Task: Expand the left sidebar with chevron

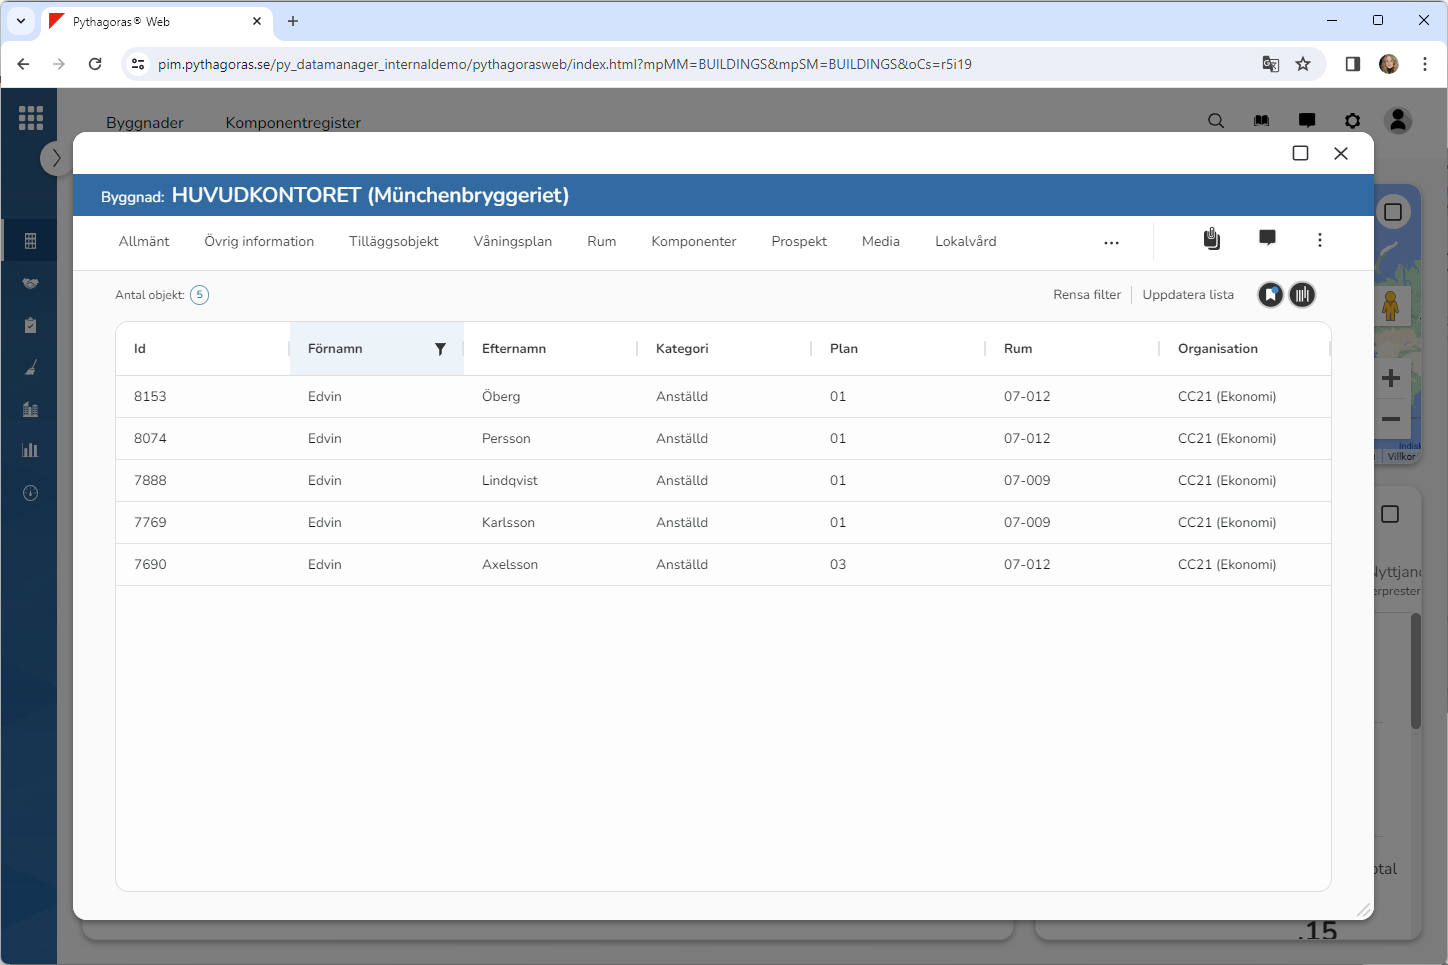Action: point(56,158)
